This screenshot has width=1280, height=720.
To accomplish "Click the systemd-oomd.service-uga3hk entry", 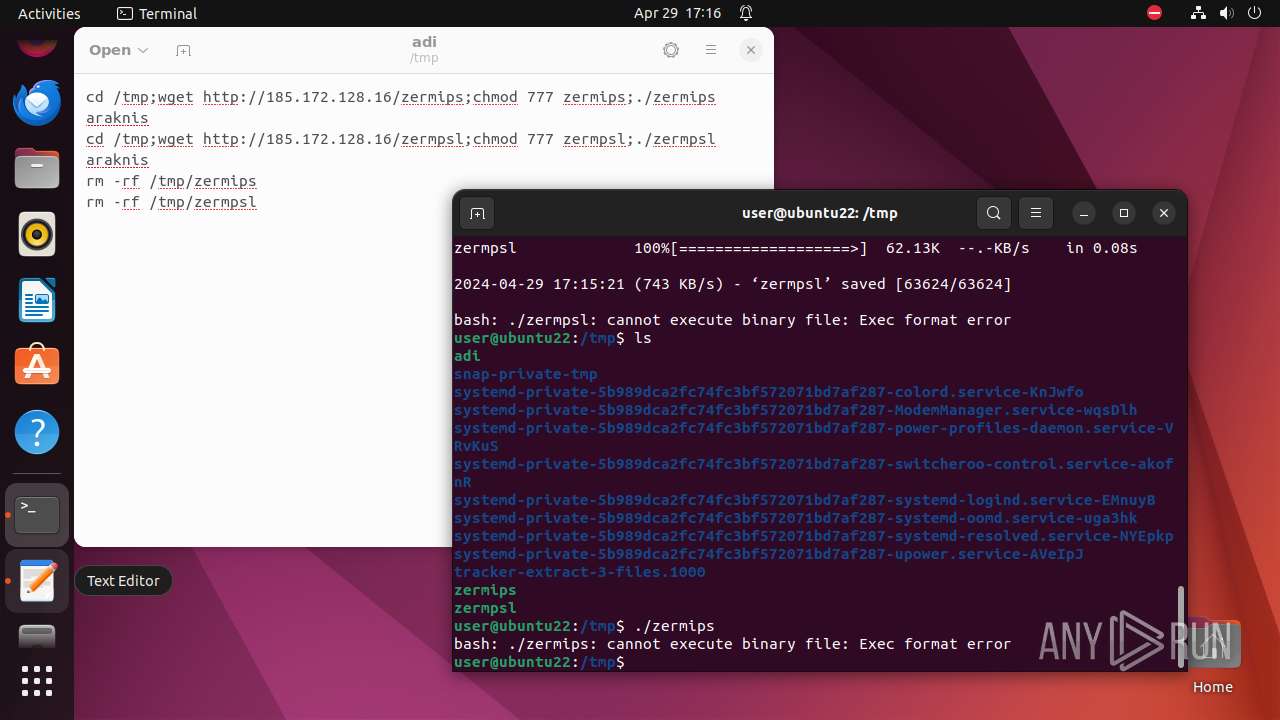I will [795, 518].
